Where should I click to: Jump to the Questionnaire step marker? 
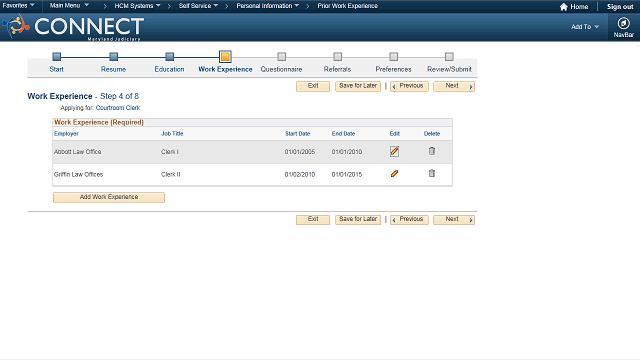pyautogui.click(x=281, y=56)
